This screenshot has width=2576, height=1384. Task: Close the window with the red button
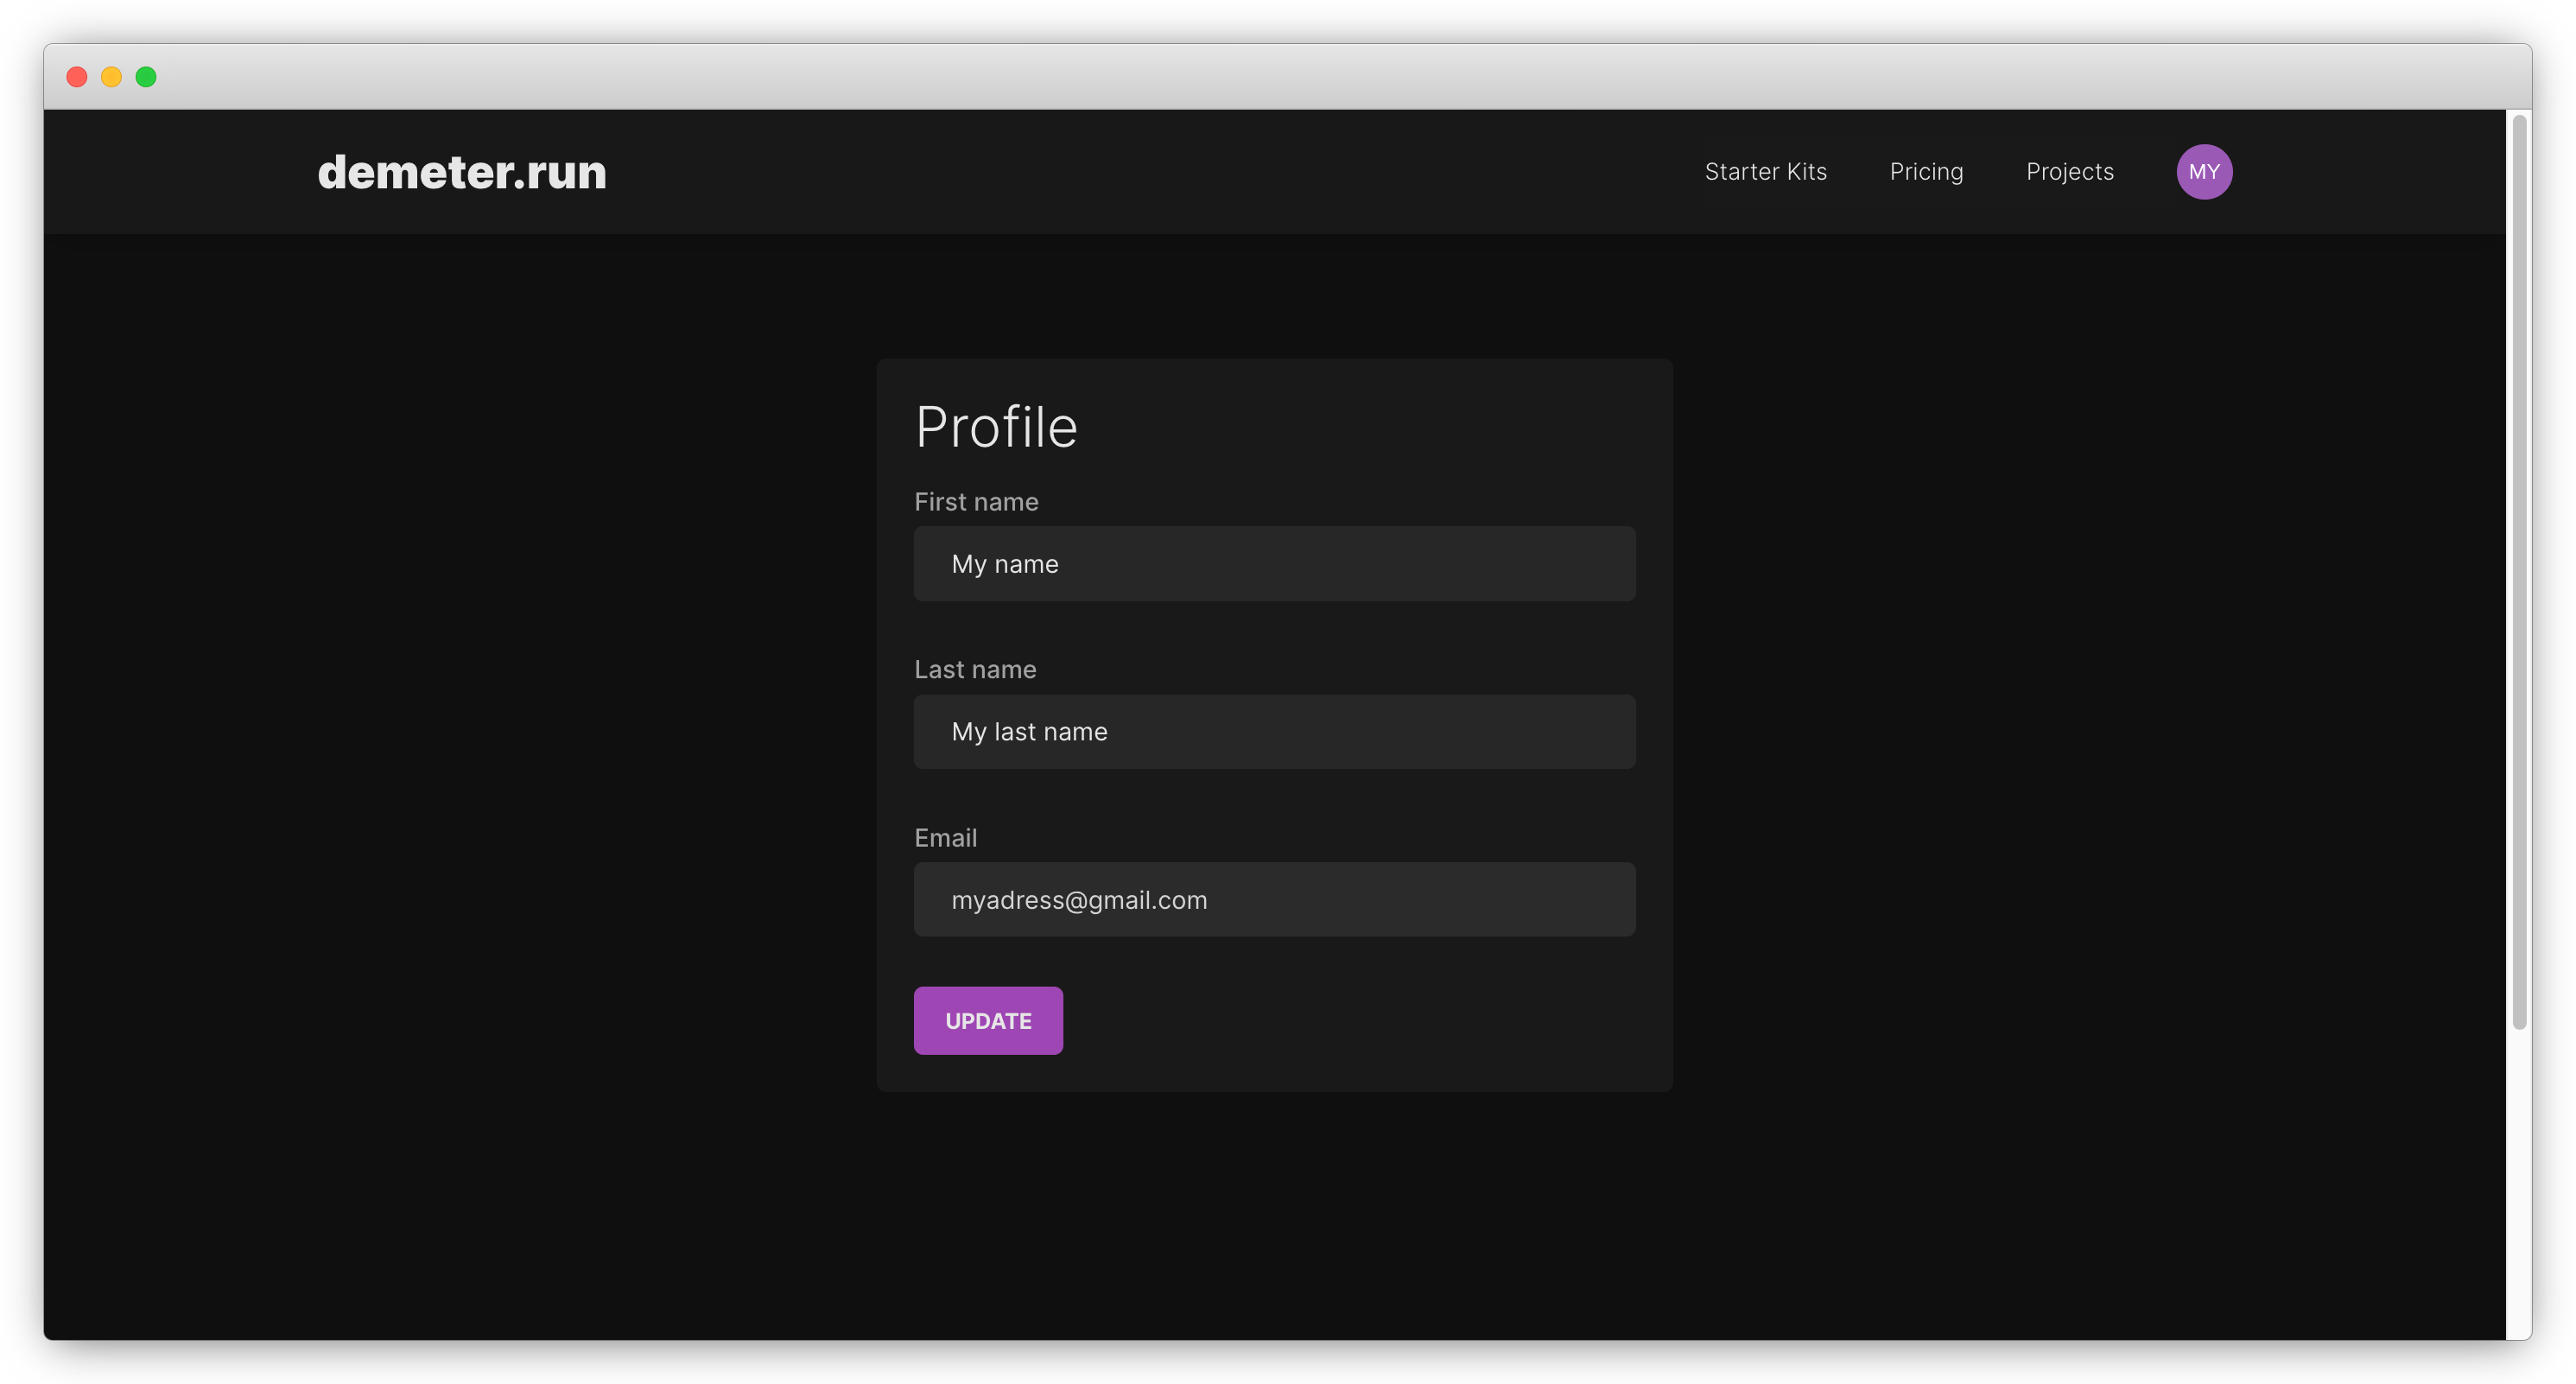point(77,77)
